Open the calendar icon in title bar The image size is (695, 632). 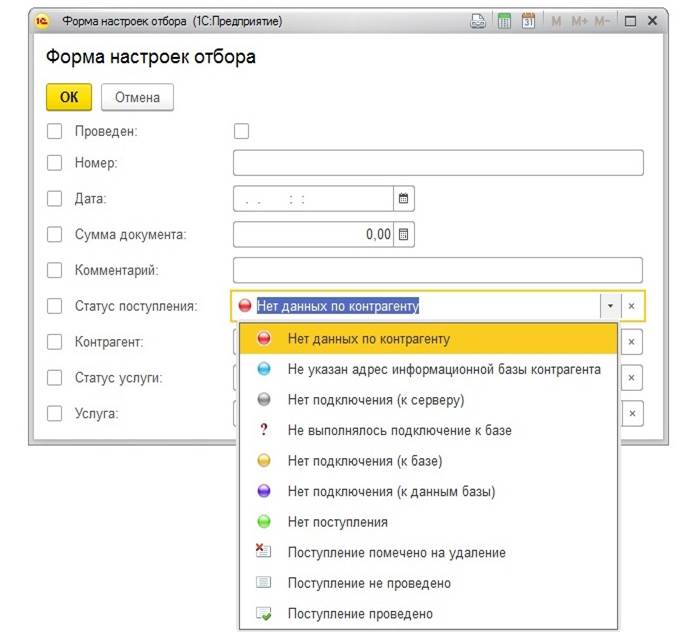528,20
